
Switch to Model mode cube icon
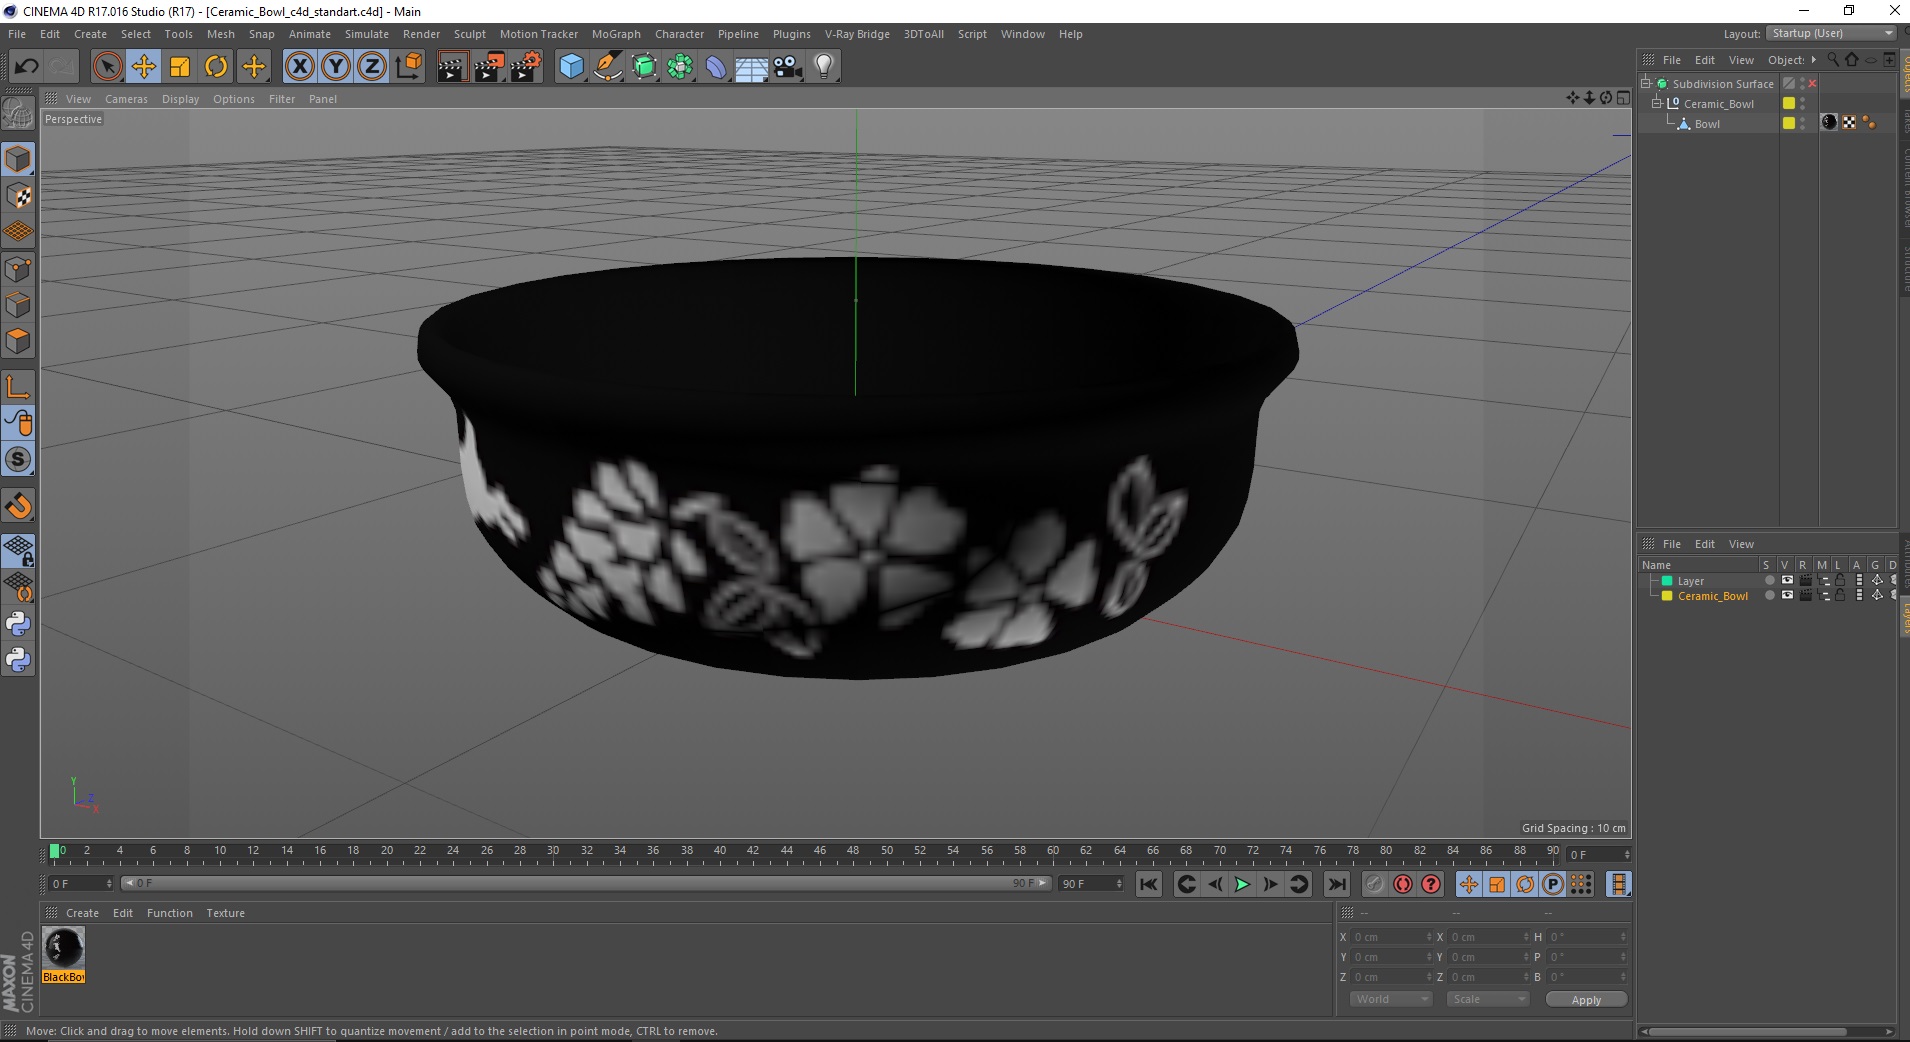coord(18,160)
